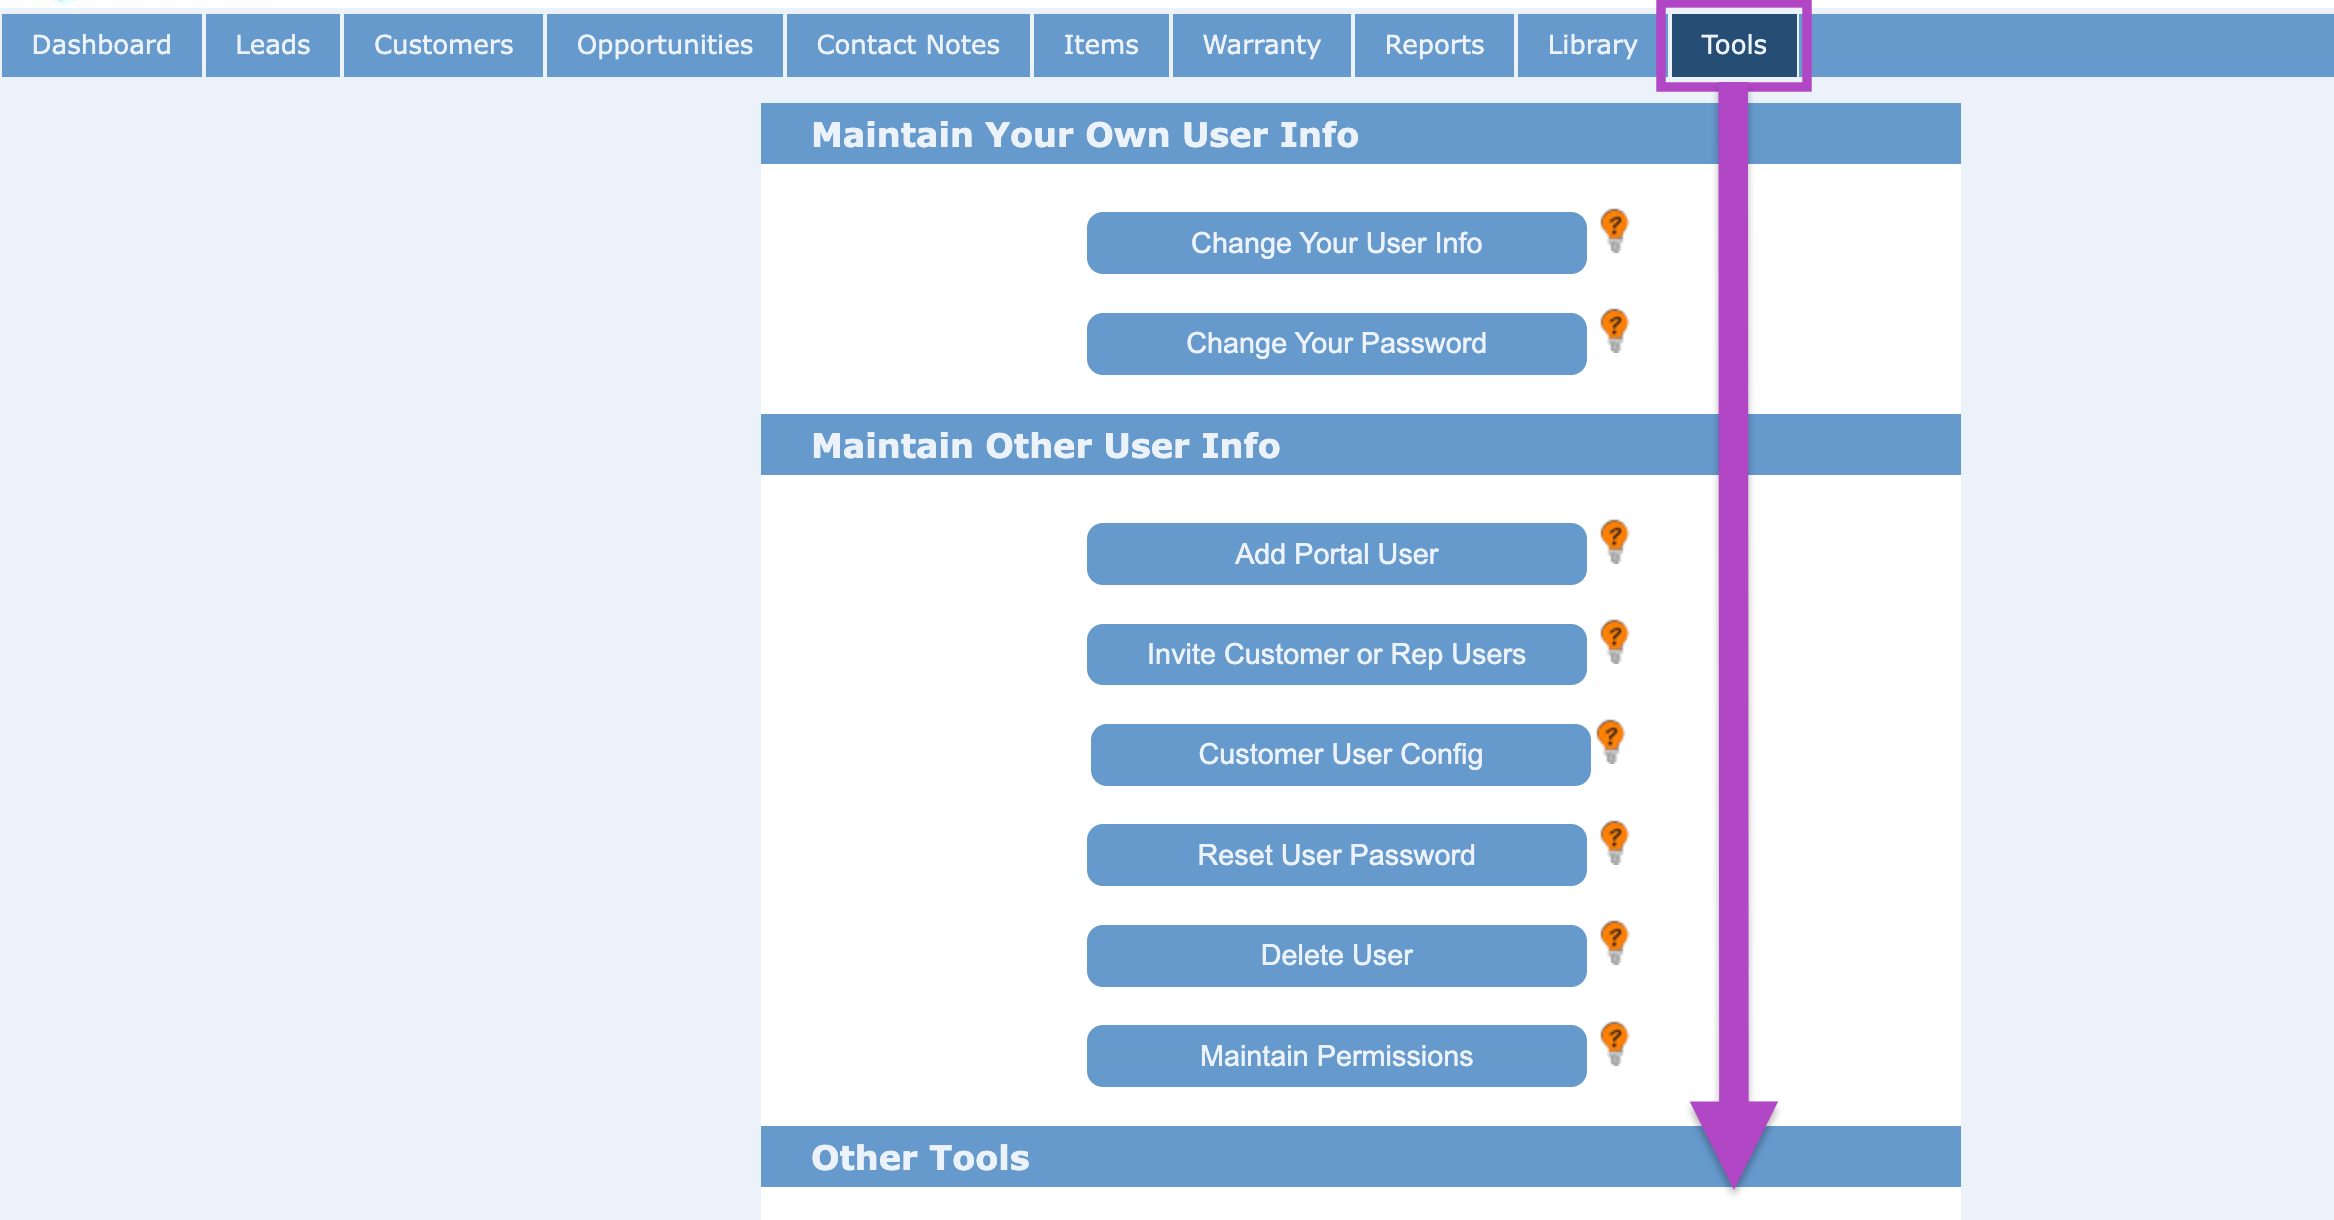2334x1220 pixels.
Task: Open the Reports tab
Action: [1433, 45]
